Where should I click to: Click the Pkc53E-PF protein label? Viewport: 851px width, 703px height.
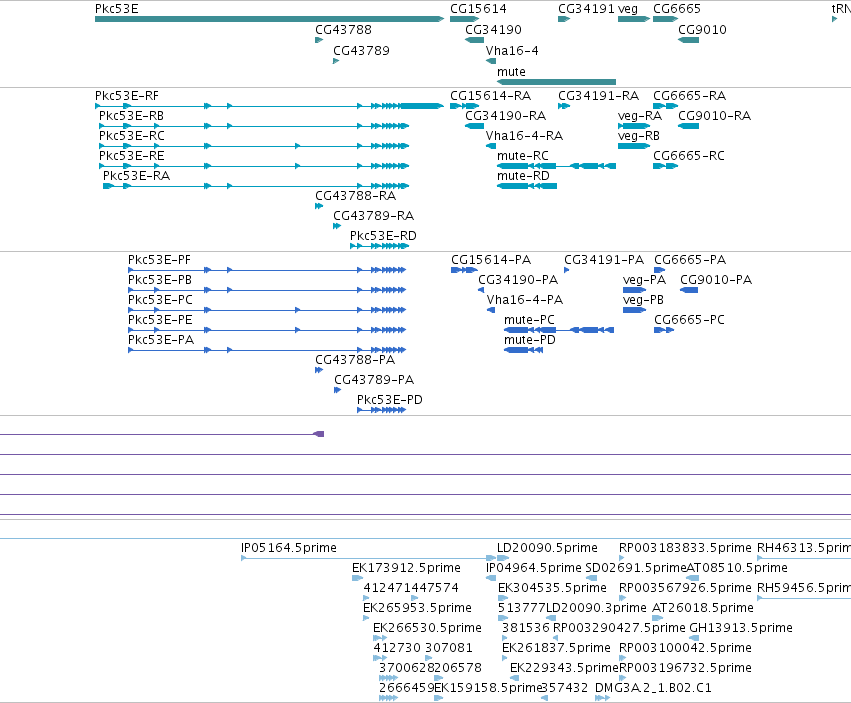(x=160, y=259)
